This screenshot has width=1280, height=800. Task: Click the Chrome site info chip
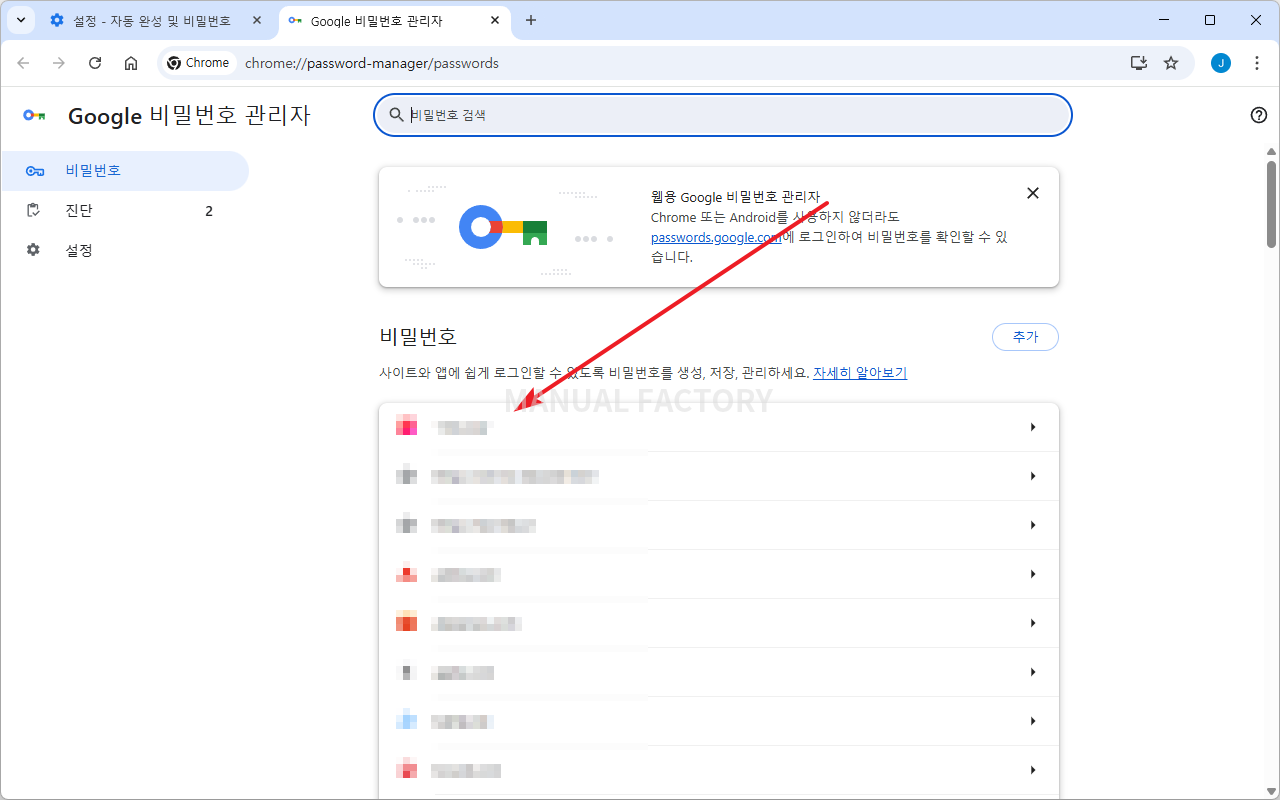point(199,63)
